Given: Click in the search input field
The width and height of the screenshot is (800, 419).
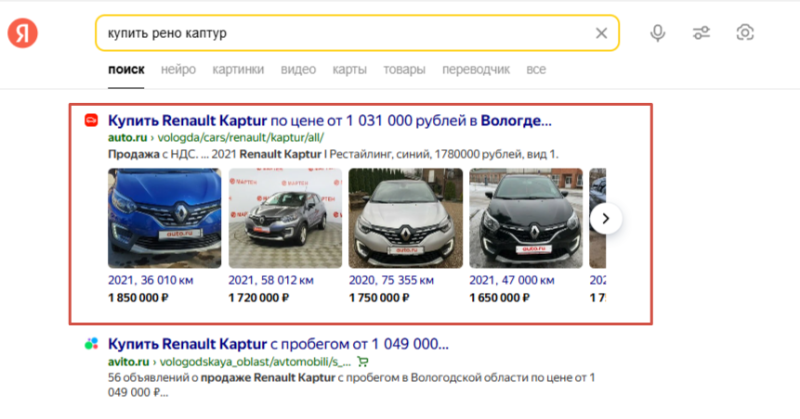Looking at the screenshot, I should [340, 33].
